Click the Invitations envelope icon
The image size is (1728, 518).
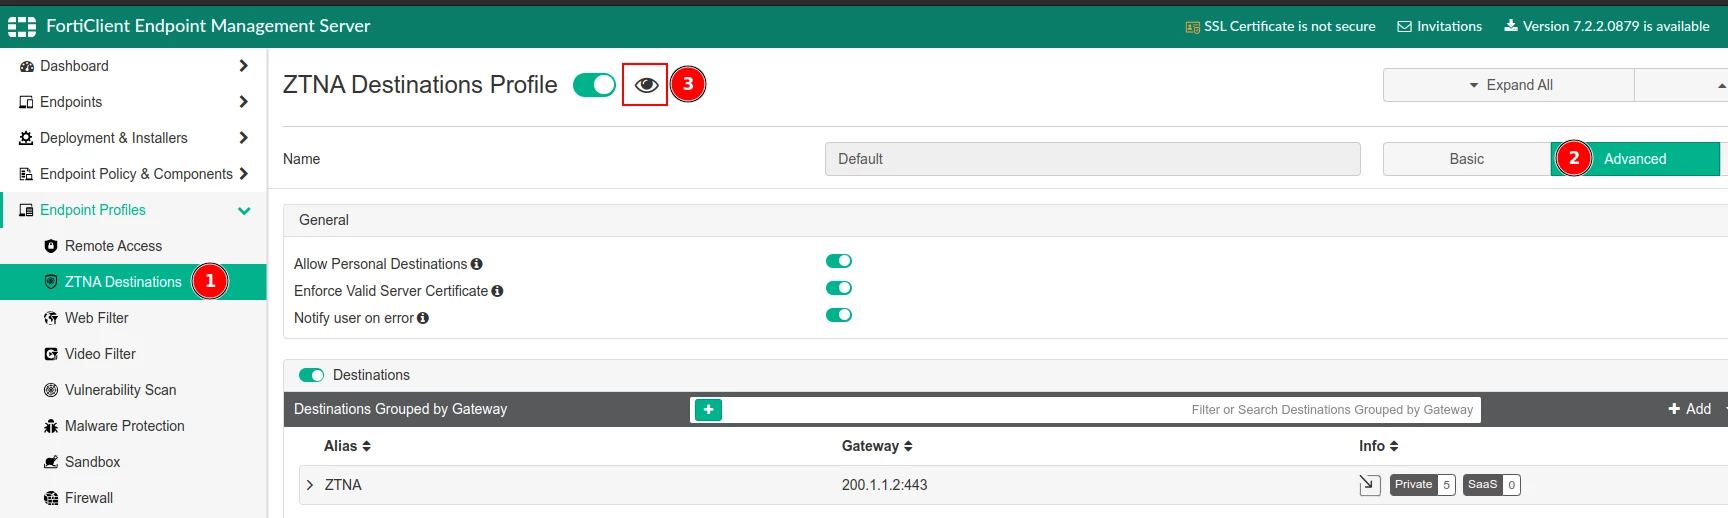coord(1405,26)
